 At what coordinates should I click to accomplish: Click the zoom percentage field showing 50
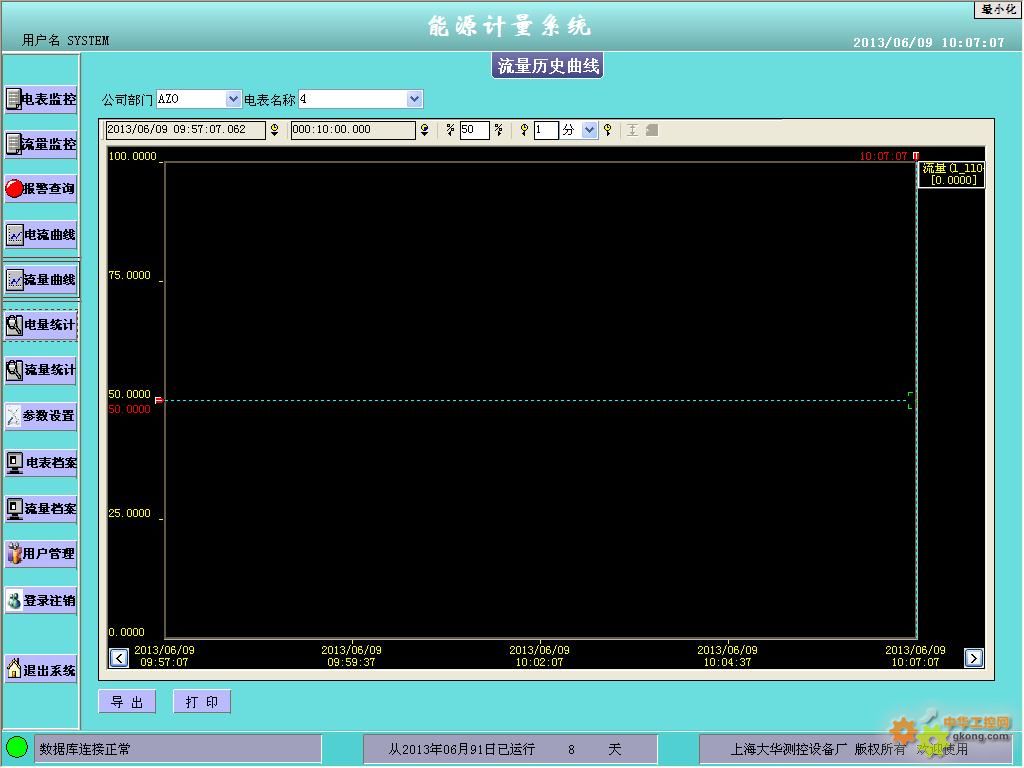[x=473, y=130]
